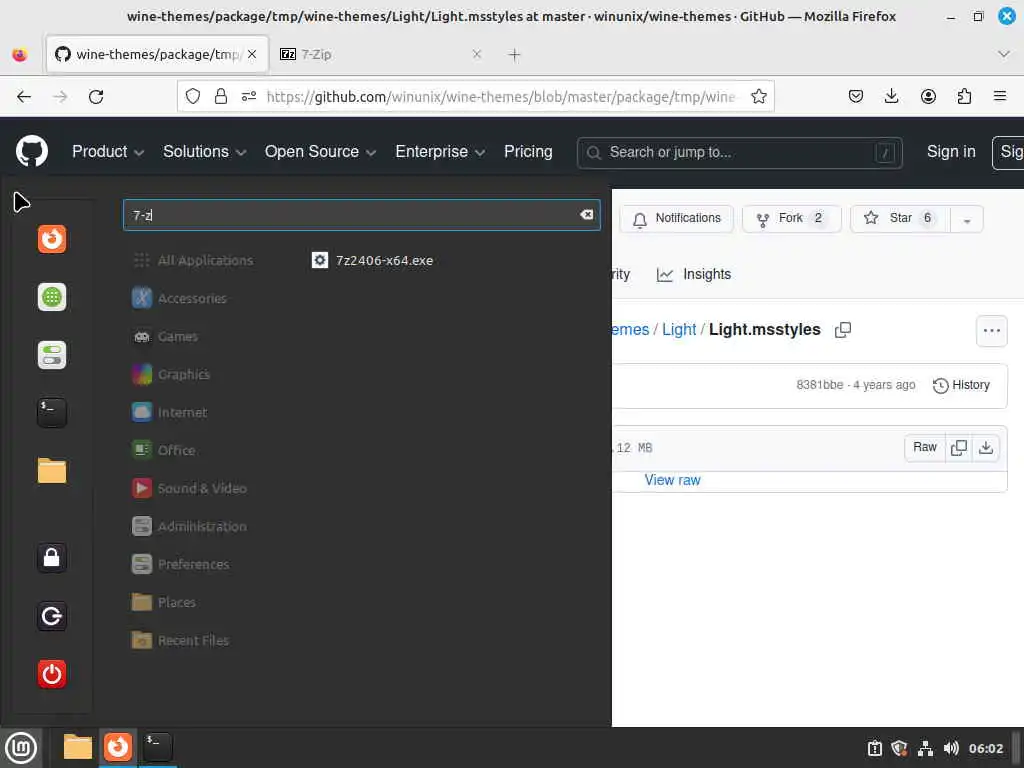Viewport: 1024px width, 768px height.
Task: Save page to Pocket icon
Action: coord(856,97)
